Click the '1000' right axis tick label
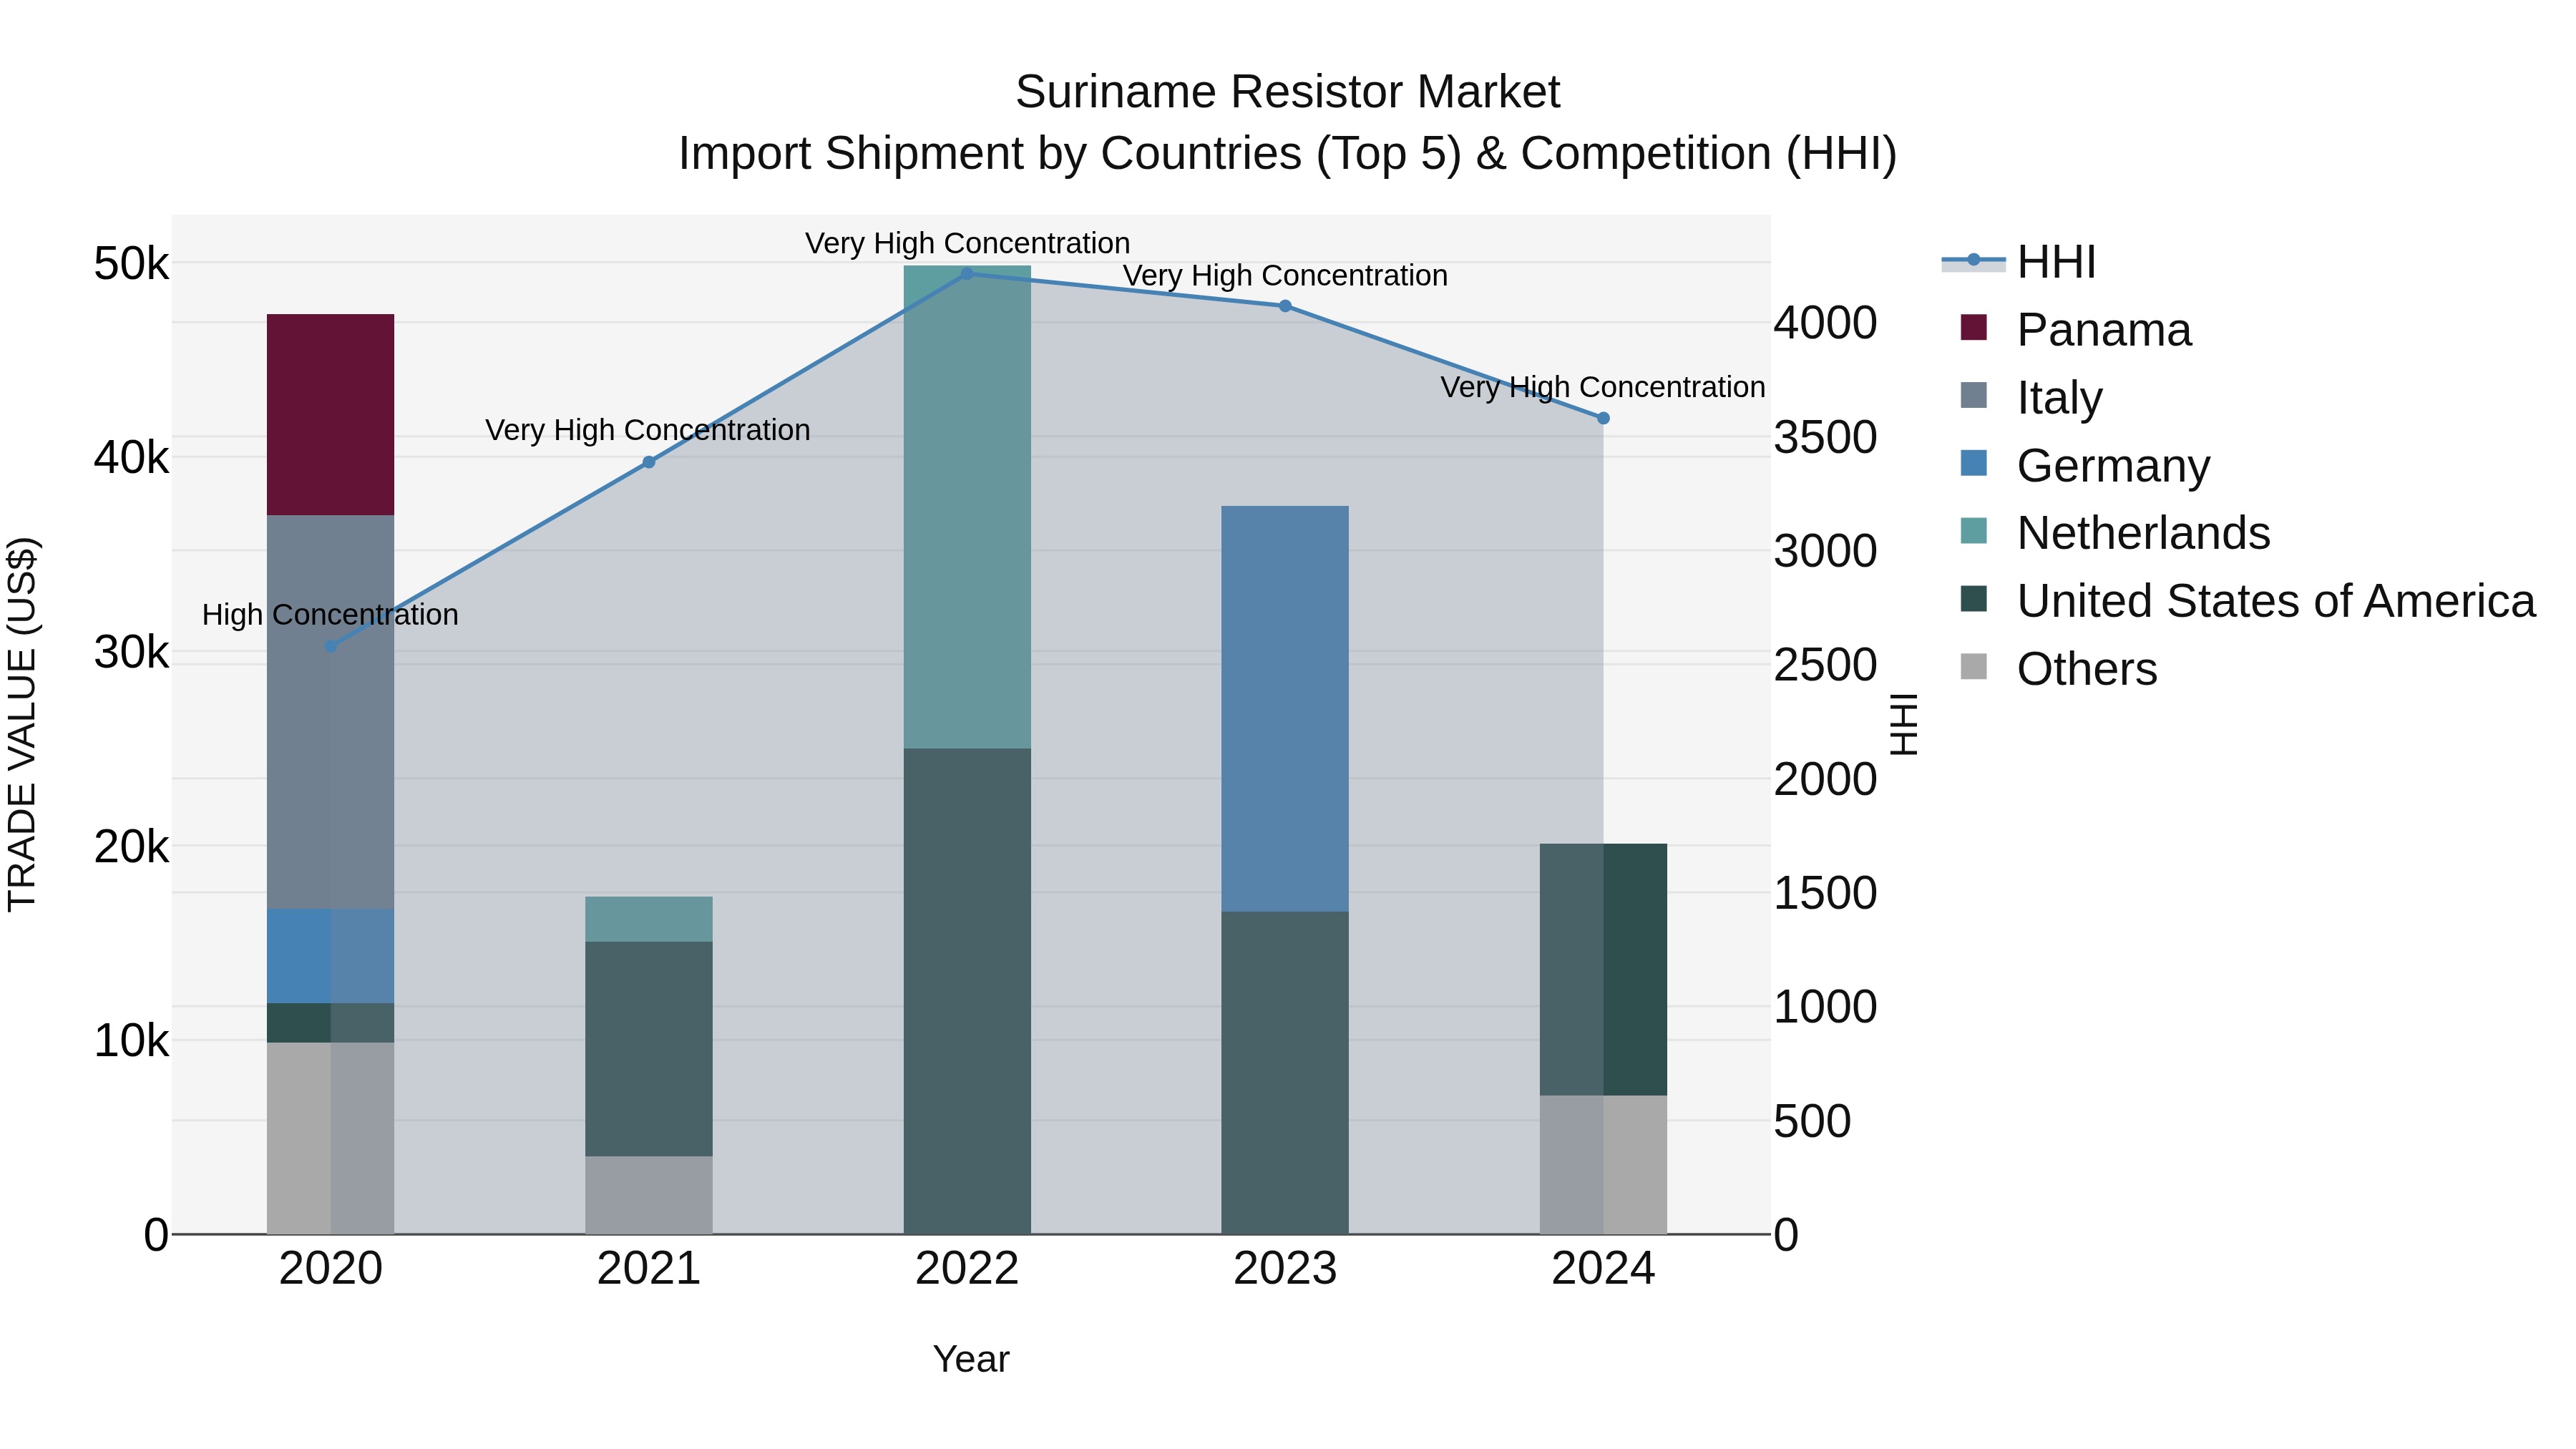Screen dimensions: 2576x1449 click(x=1825, y=1007)
